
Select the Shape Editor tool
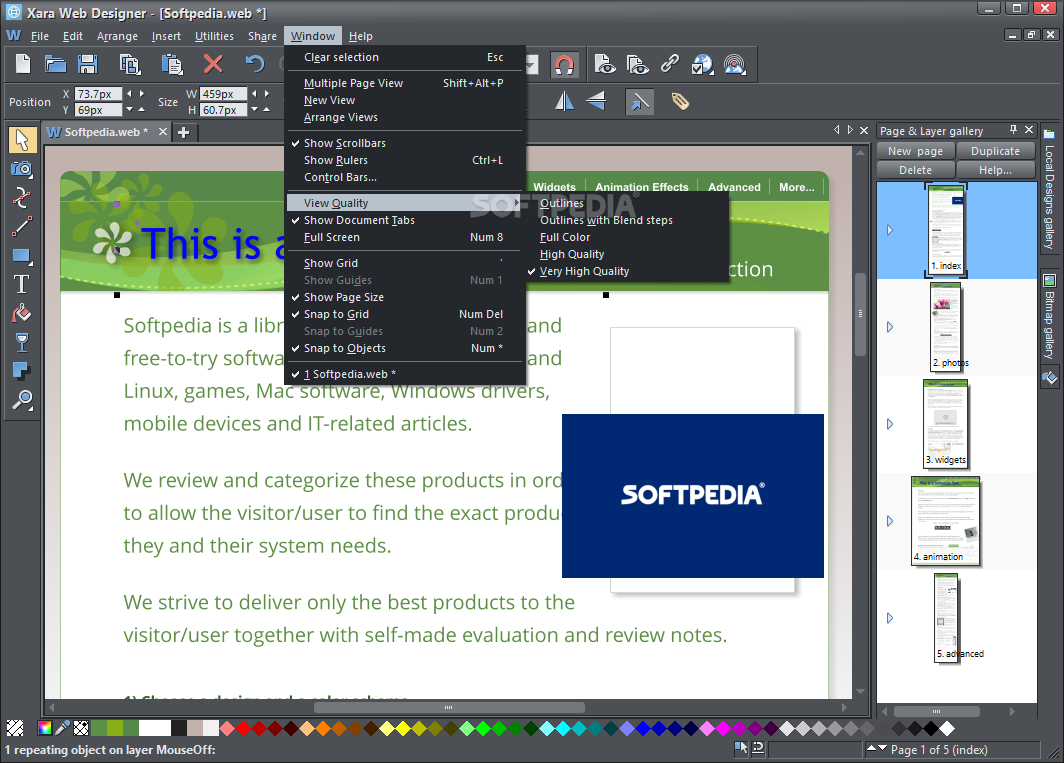22,198
